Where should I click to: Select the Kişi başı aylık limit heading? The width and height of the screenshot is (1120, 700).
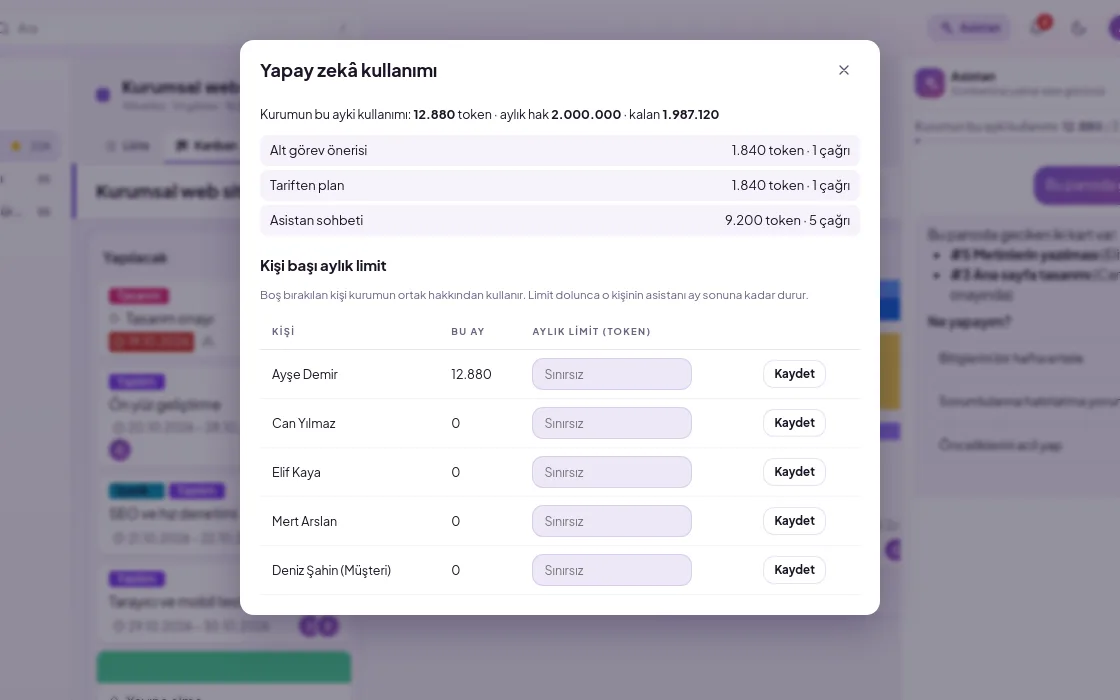pyautogui.click(x=323, y=266)
